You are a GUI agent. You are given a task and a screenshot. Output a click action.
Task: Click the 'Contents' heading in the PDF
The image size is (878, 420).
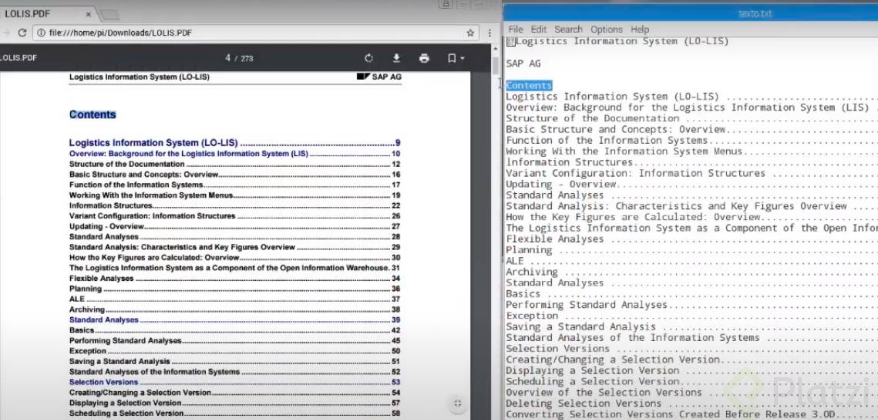(x=92, y=115)
